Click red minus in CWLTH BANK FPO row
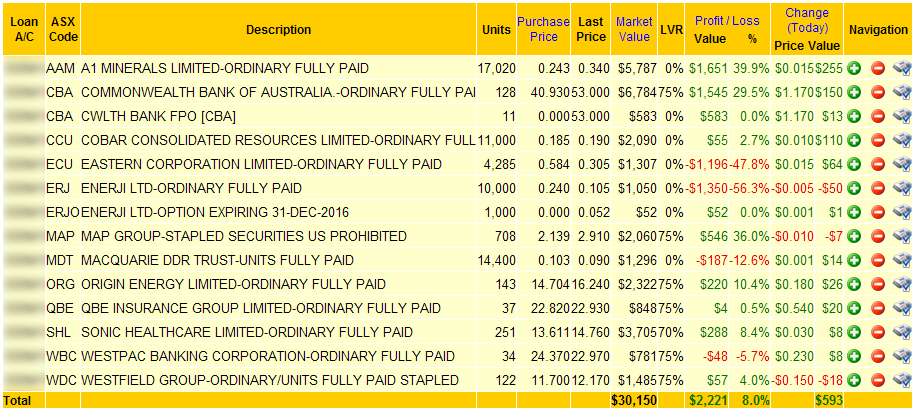 878,116
